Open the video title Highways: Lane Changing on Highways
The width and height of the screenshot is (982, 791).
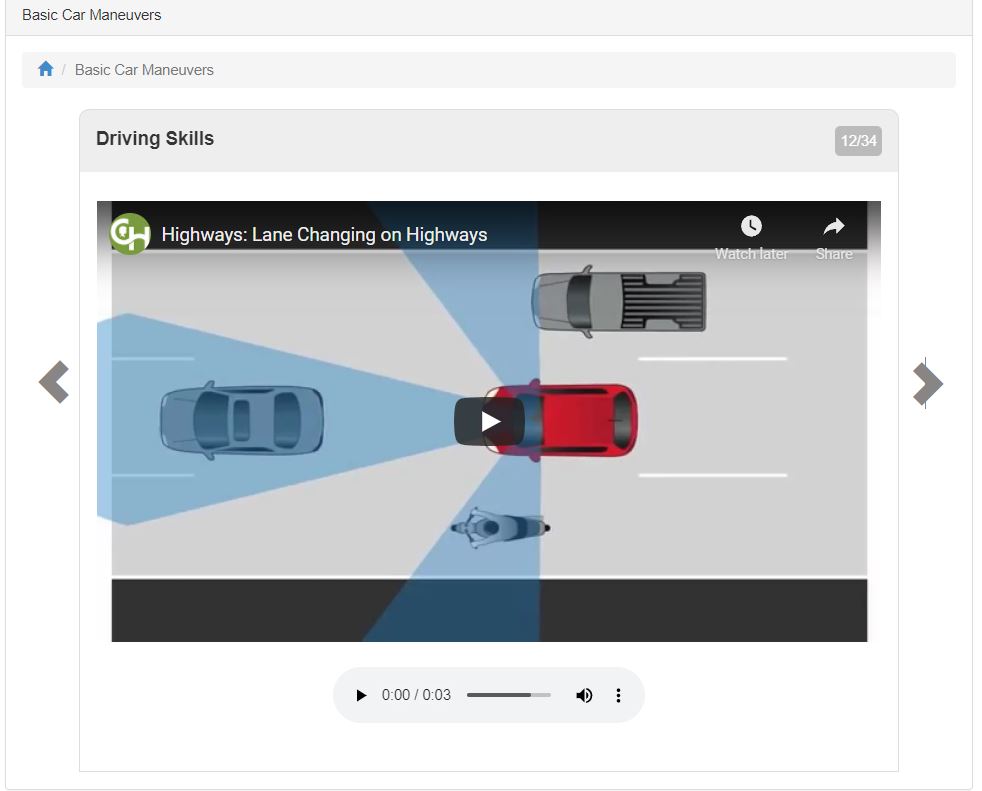point(324,234)
